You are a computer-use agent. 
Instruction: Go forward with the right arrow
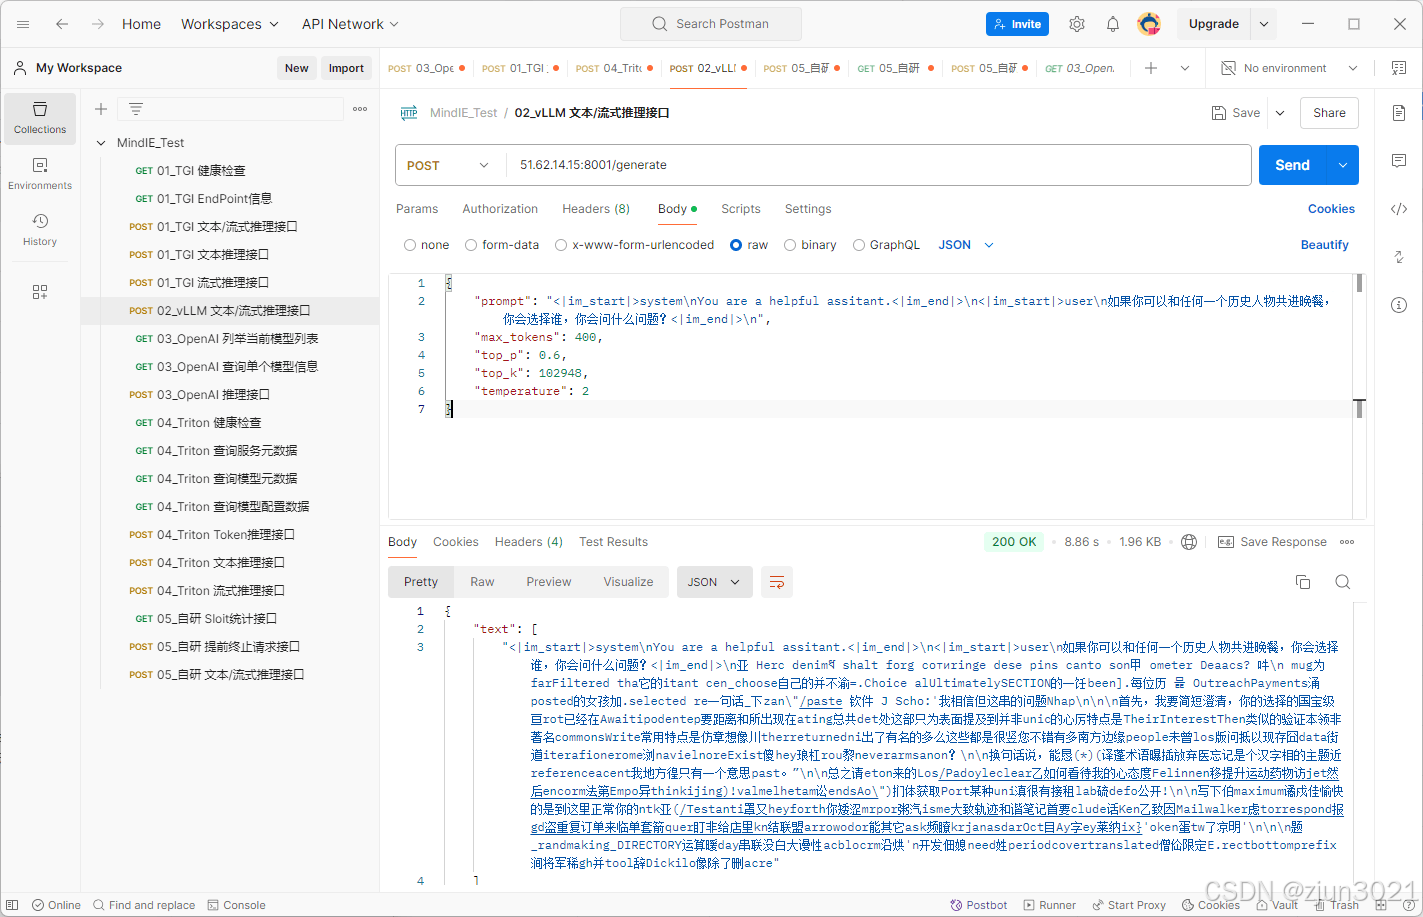[x=98, y=24]
